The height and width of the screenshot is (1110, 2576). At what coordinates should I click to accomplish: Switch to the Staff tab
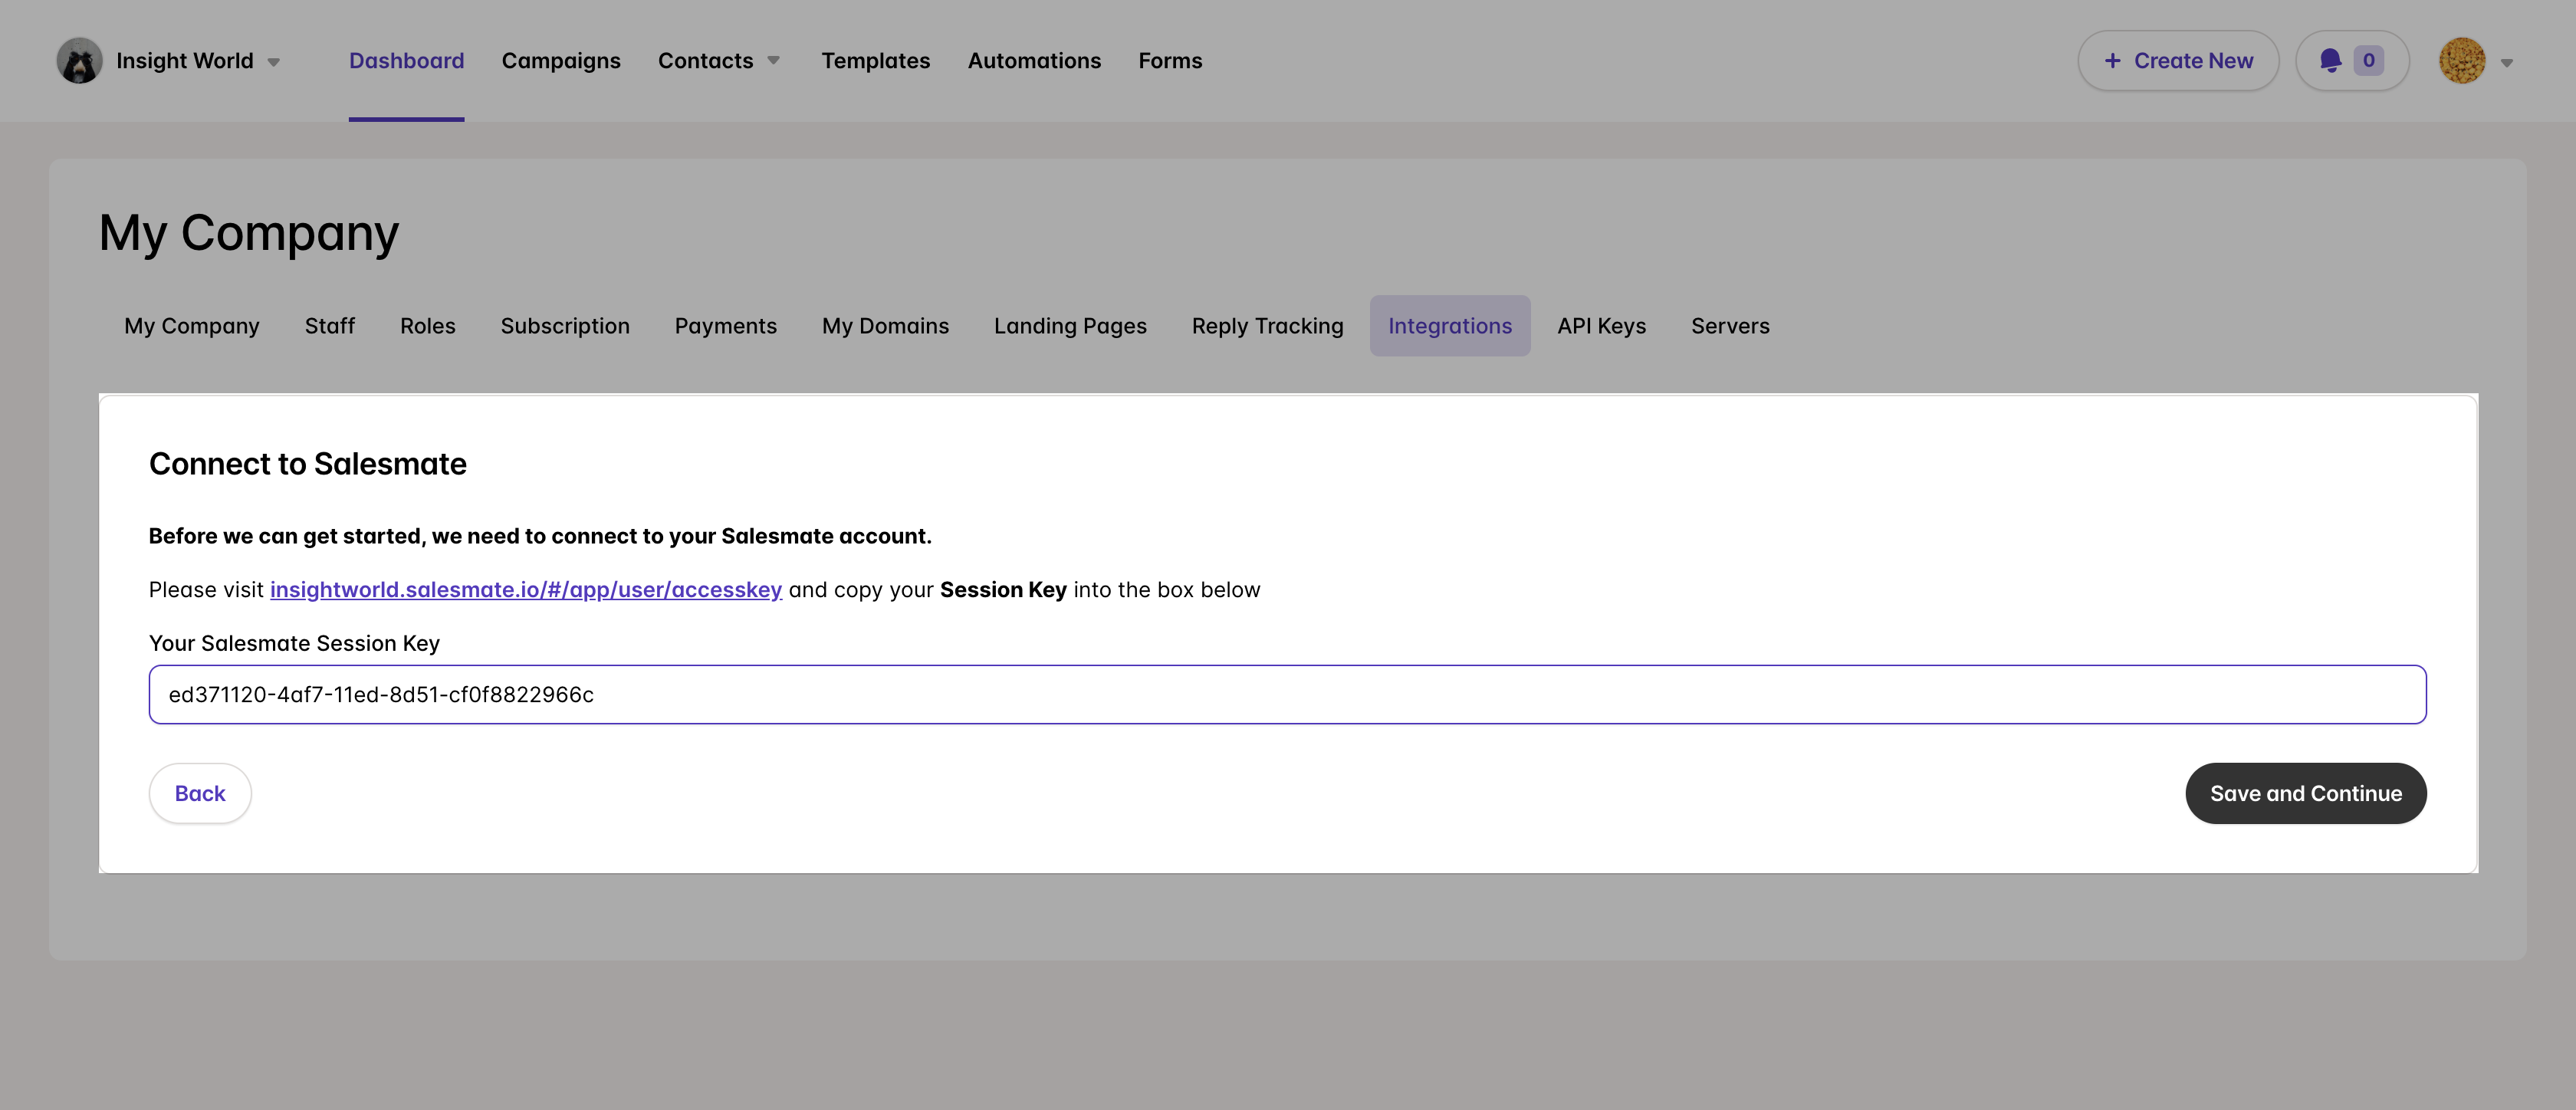330,326
